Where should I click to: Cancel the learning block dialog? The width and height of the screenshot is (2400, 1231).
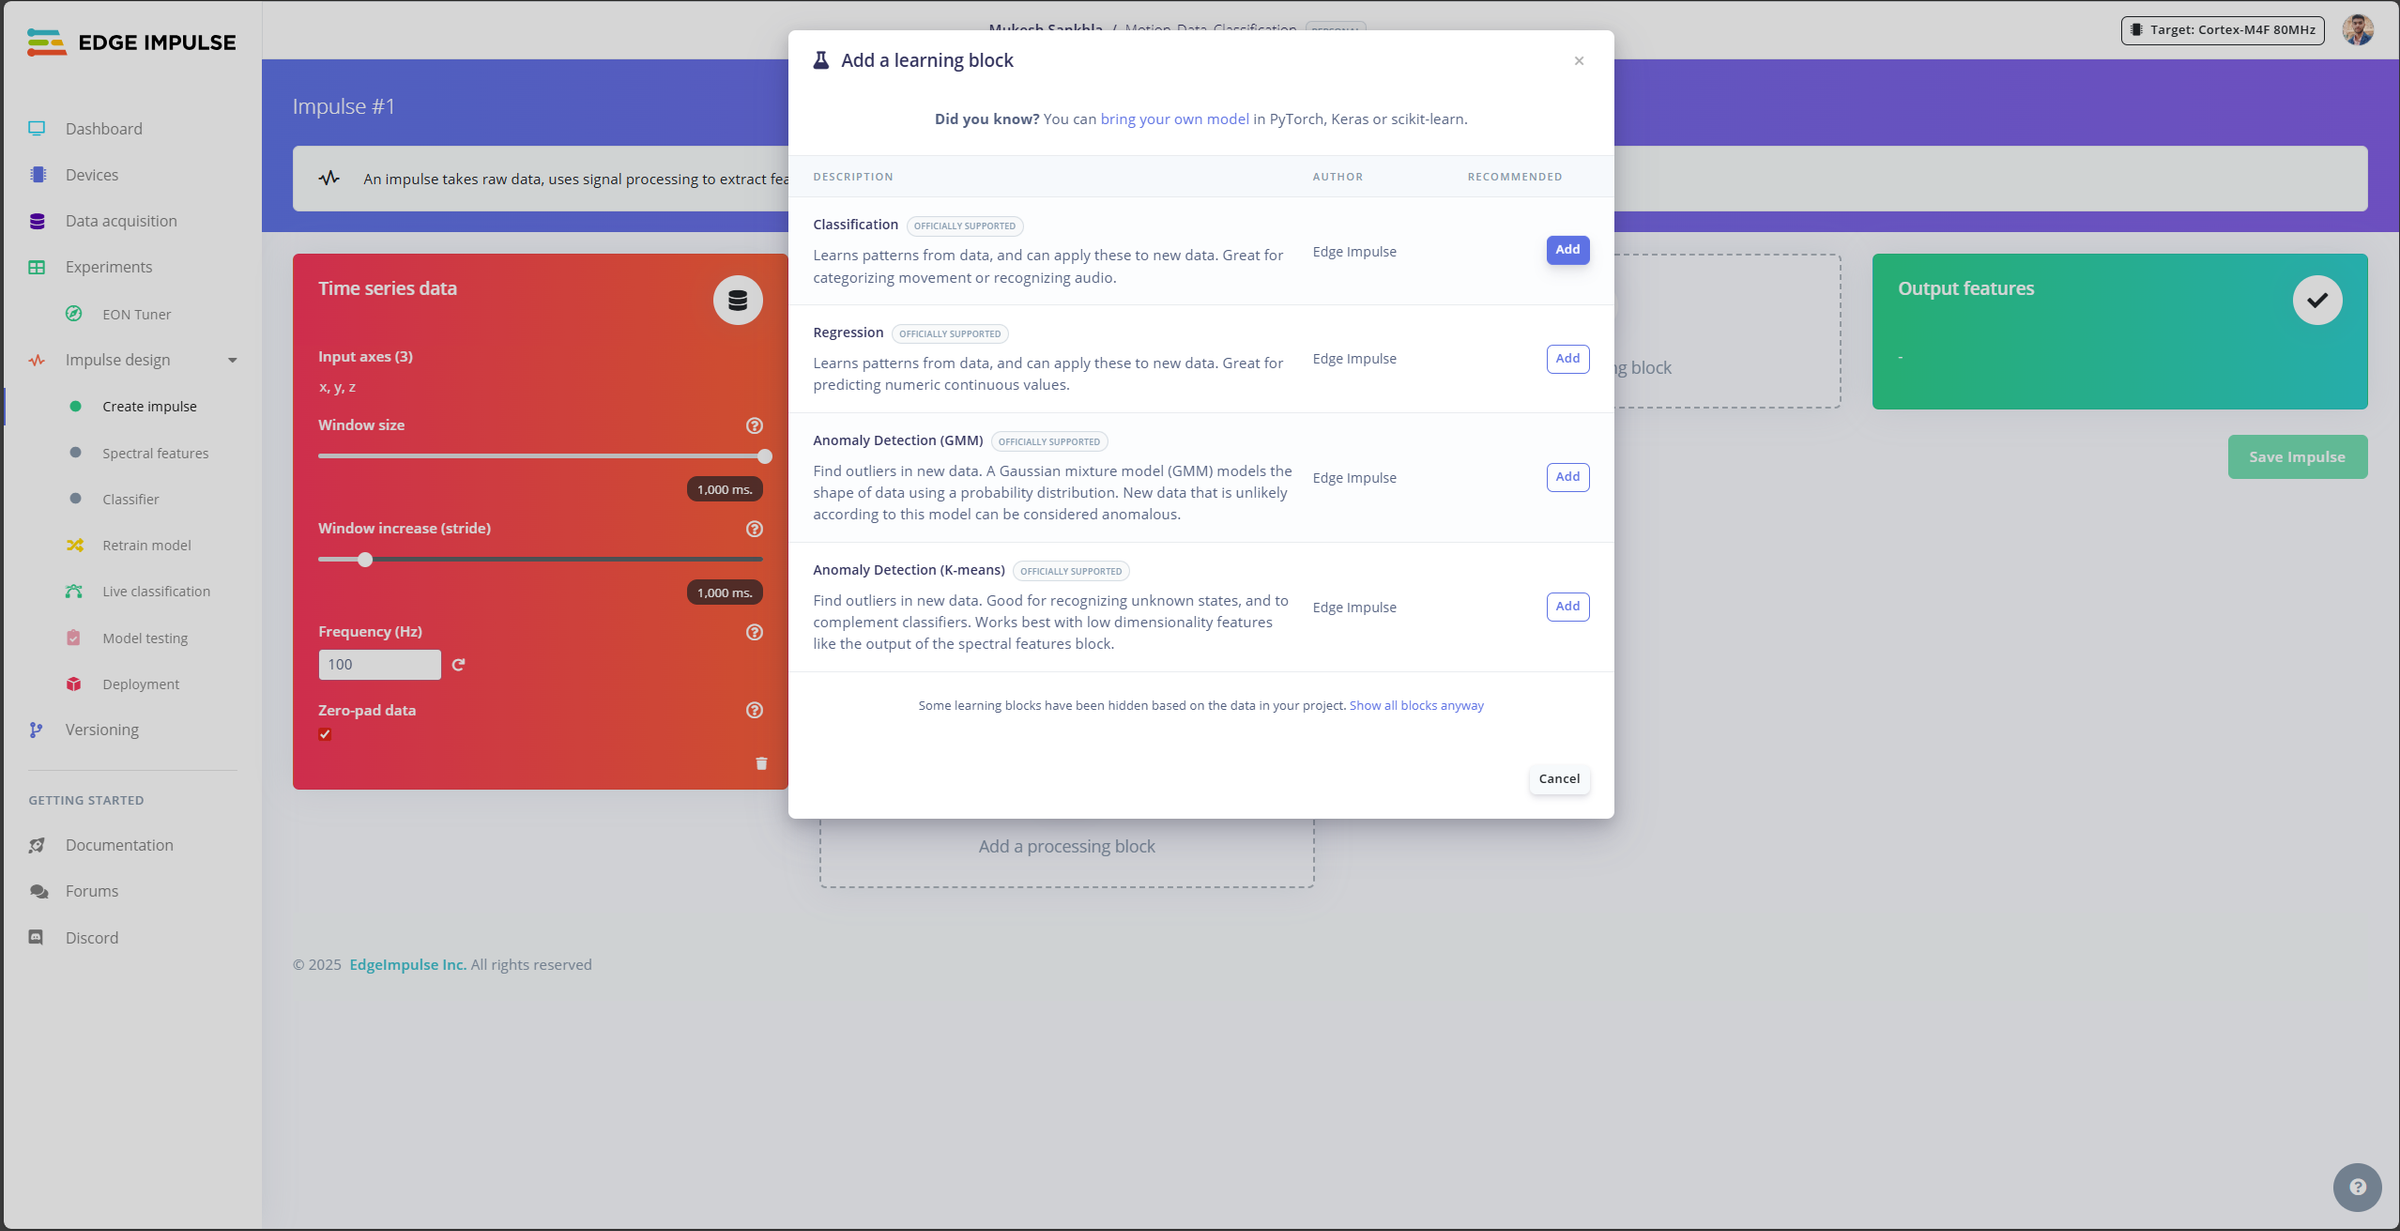pyautogui.click(x=1559, y=779)
